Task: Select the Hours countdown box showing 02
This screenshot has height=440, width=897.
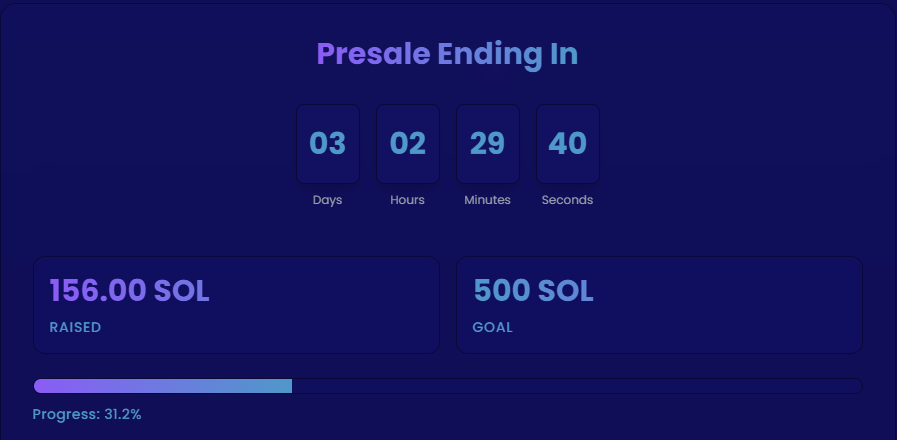Action: (x=408, y=144)
